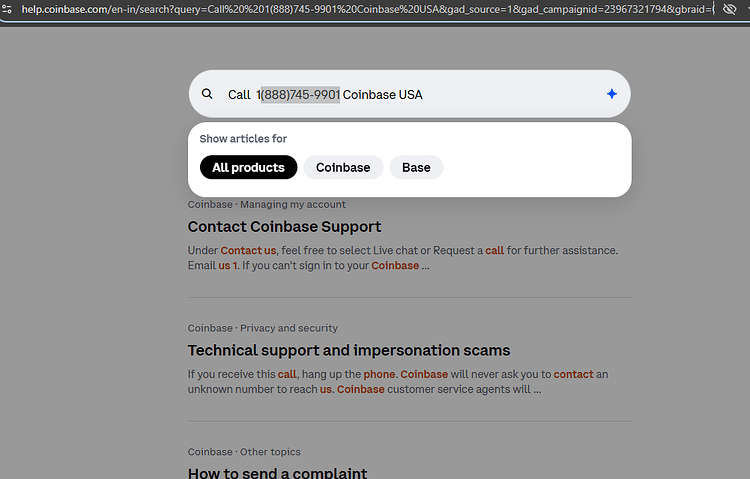Click the snippet starting 'If you receive this call'

[x=398, y=382]
